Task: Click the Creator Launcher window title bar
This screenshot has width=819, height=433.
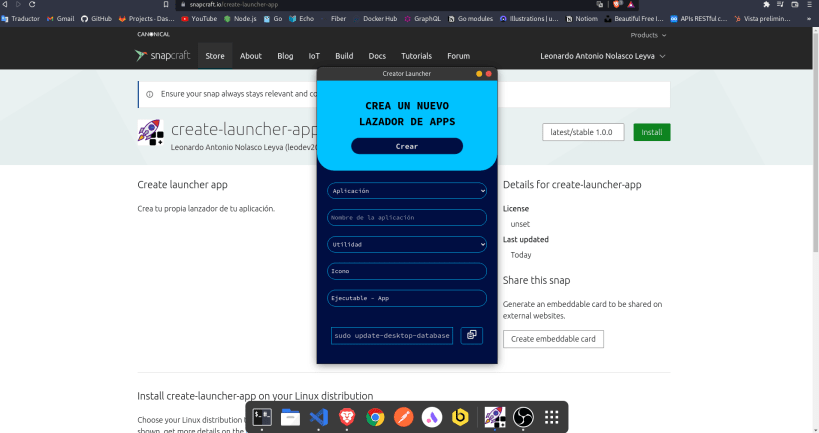Action: (406, 74)
